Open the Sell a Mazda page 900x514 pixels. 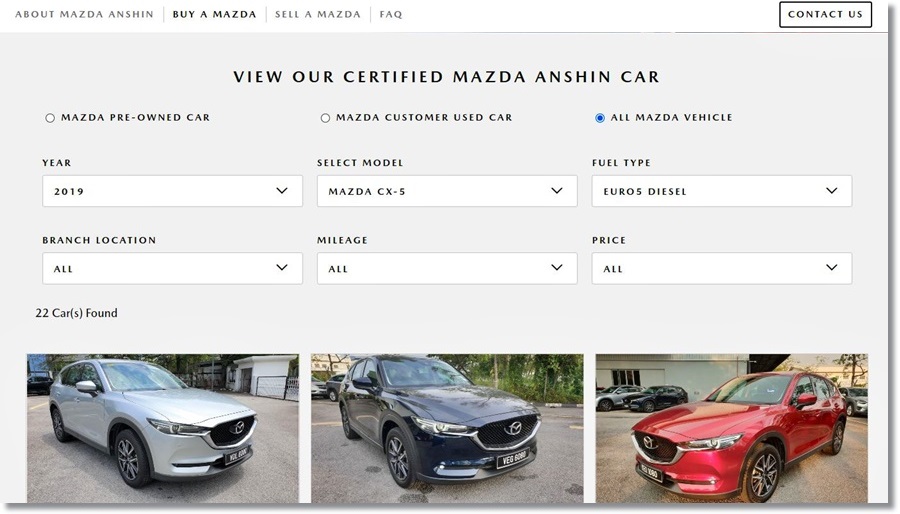(317, 14)
